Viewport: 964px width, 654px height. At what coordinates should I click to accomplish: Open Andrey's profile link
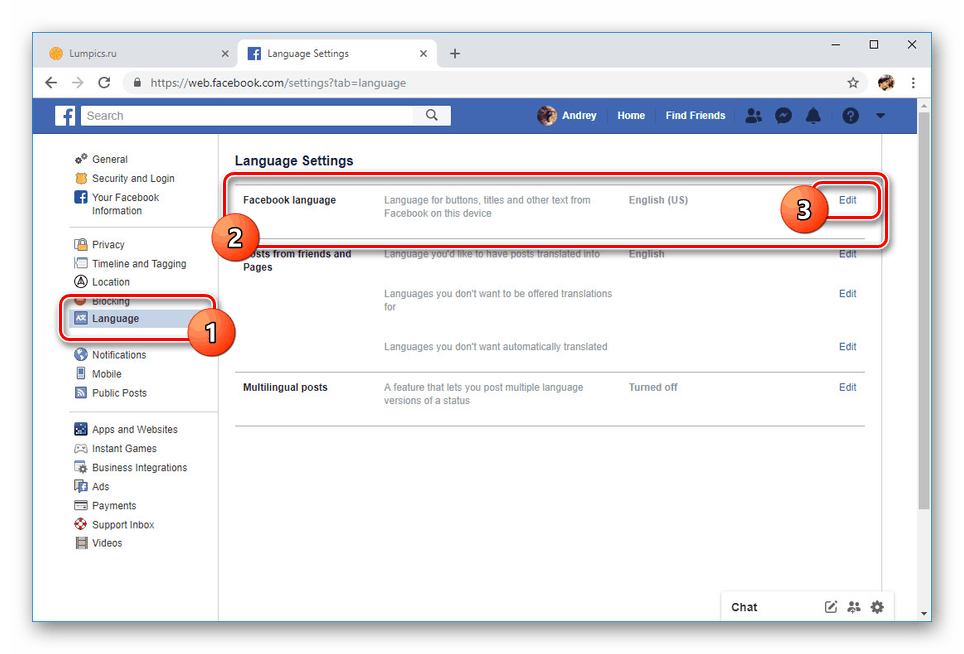click(579, 116)
